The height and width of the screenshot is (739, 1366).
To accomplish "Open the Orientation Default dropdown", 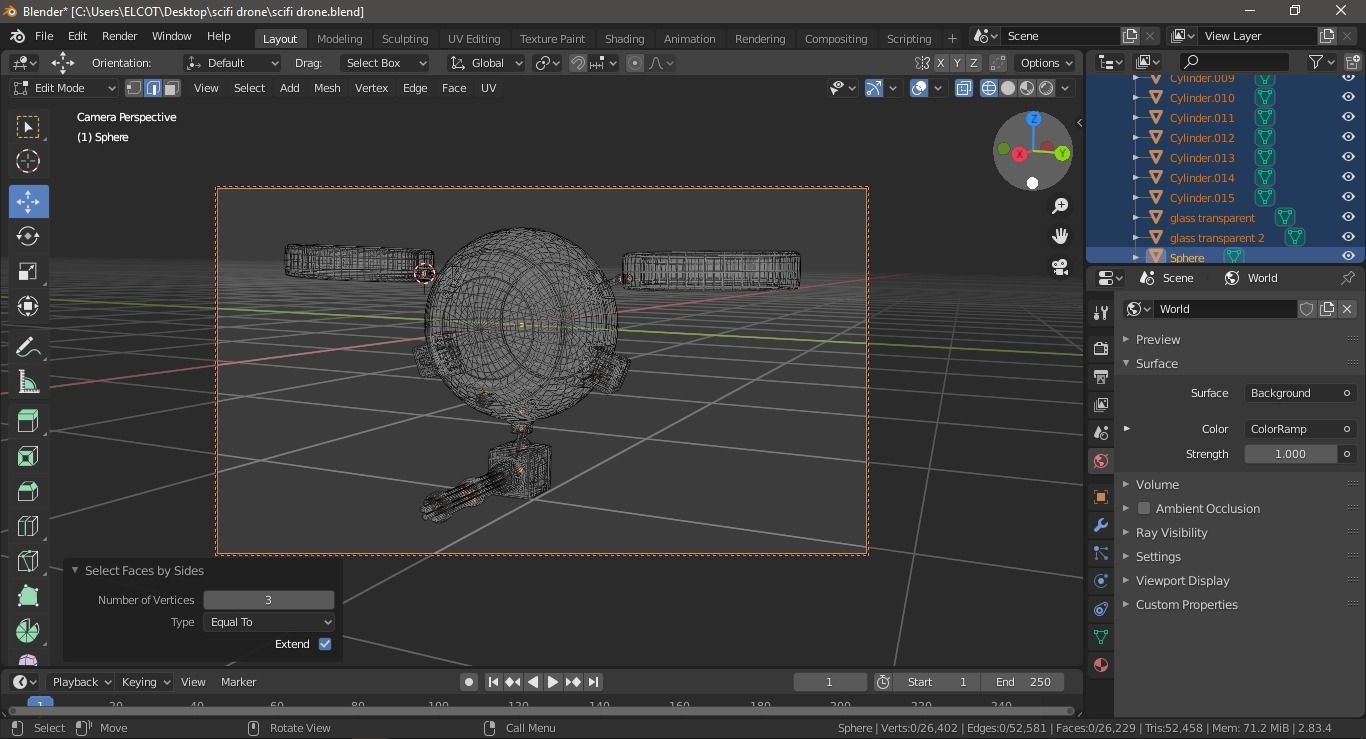I will tap(232, 63).
